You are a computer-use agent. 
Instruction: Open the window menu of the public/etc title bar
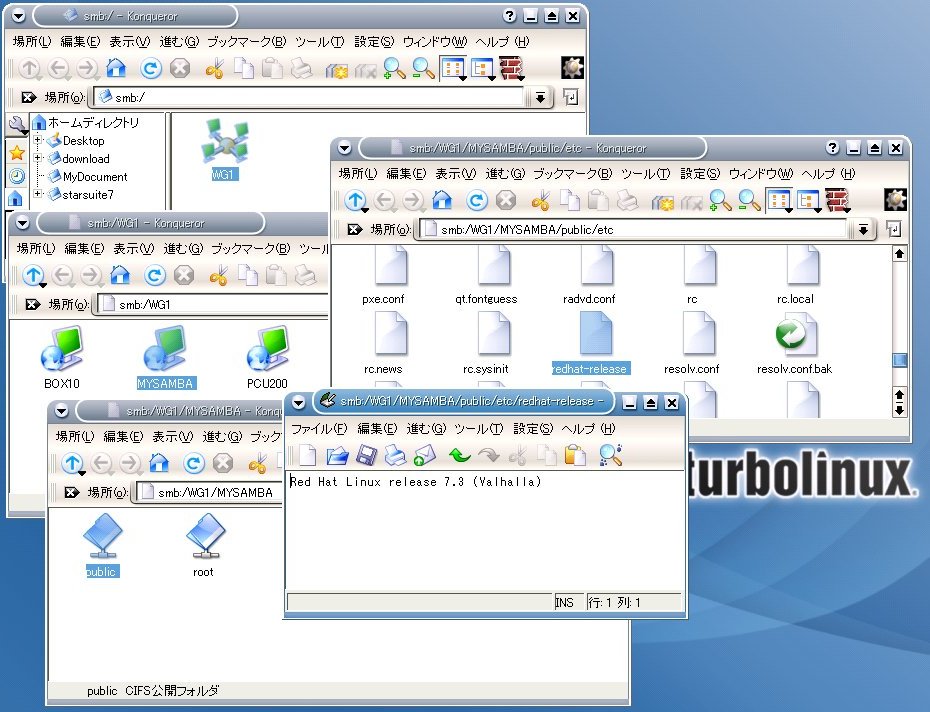coord(345,148)
